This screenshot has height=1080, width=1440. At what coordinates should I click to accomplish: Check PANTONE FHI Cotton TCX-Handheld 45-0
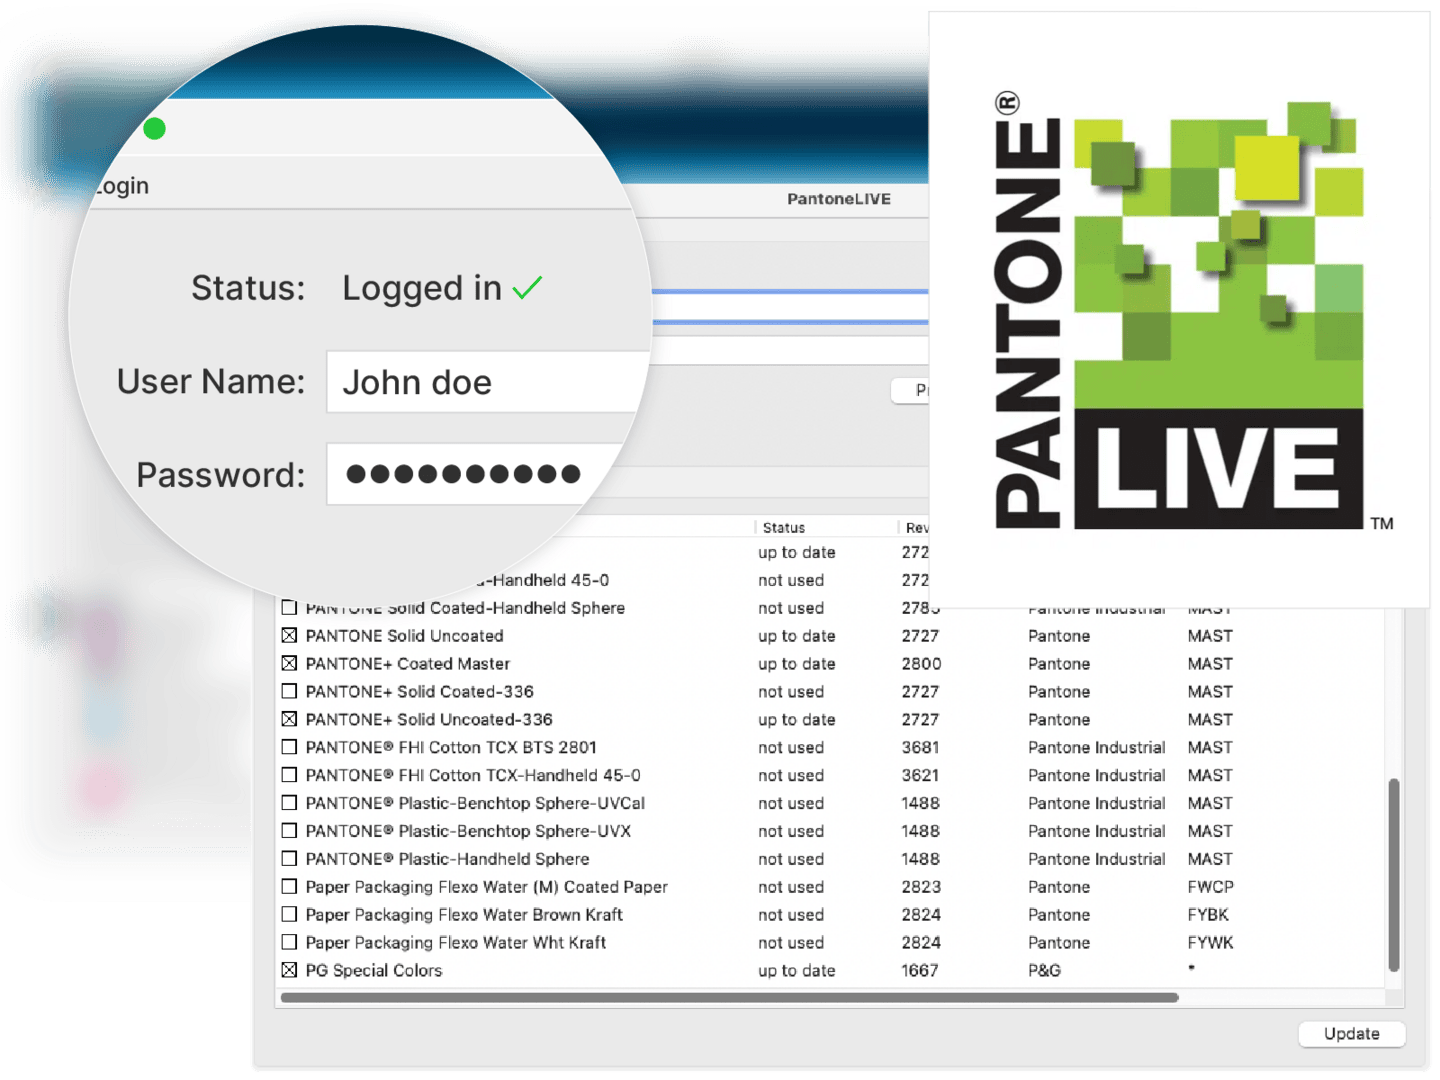click(x=289, y=775)
